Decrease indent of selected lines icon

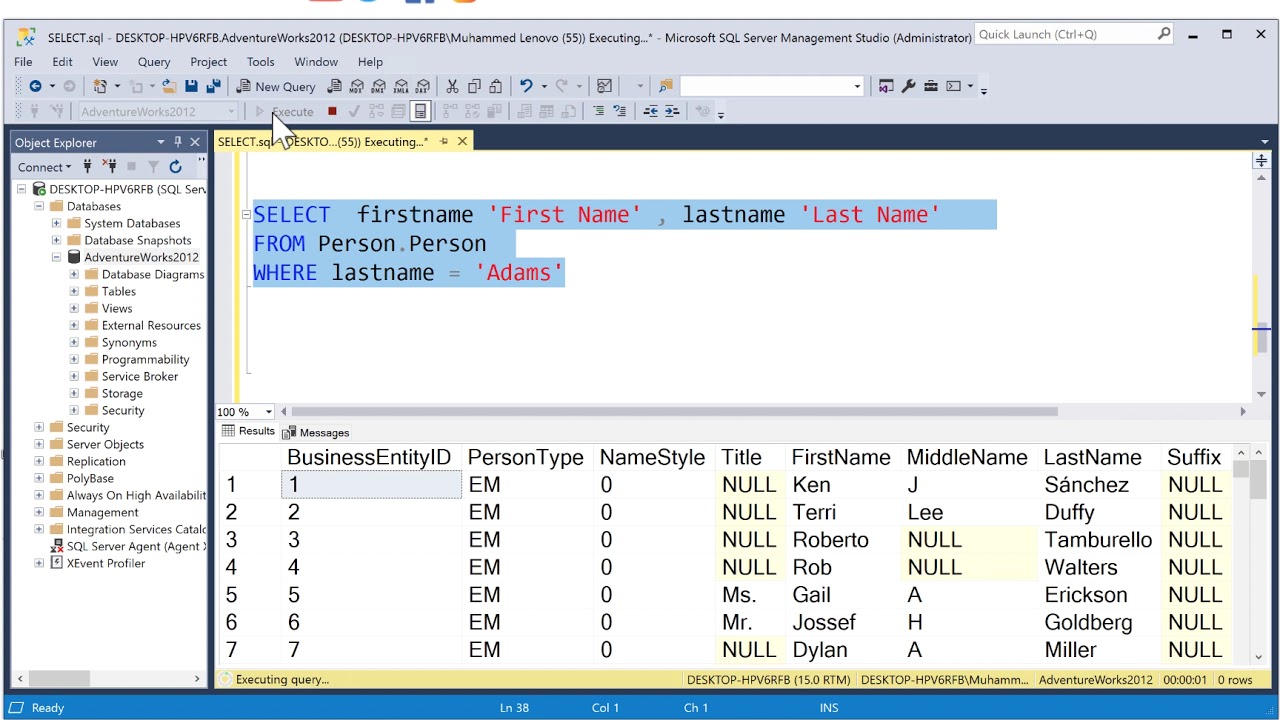(650, 111)
